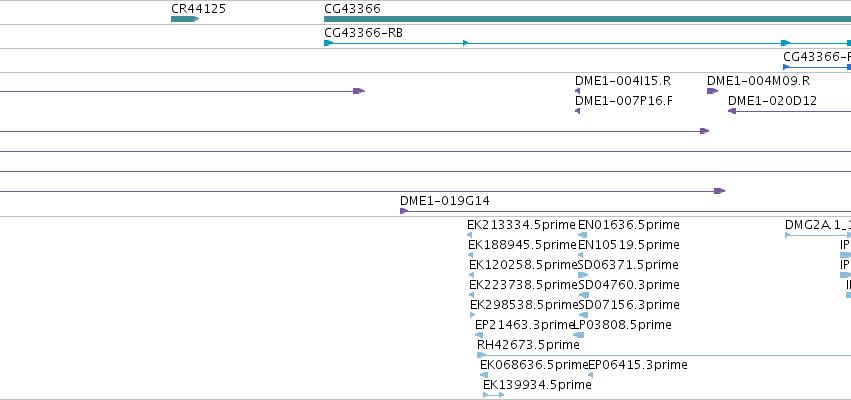Open the CG43366-RB transcript label
851x400 pixels.
(x=364, y=33)
